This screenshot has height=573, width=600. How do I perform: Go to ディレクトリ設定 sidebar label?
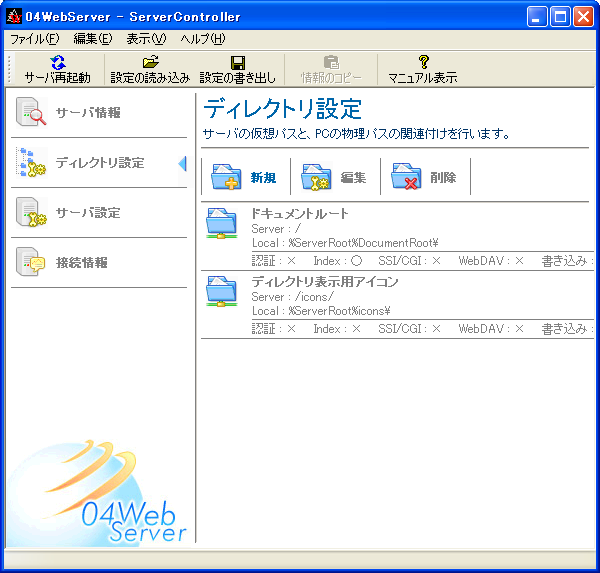100,163
